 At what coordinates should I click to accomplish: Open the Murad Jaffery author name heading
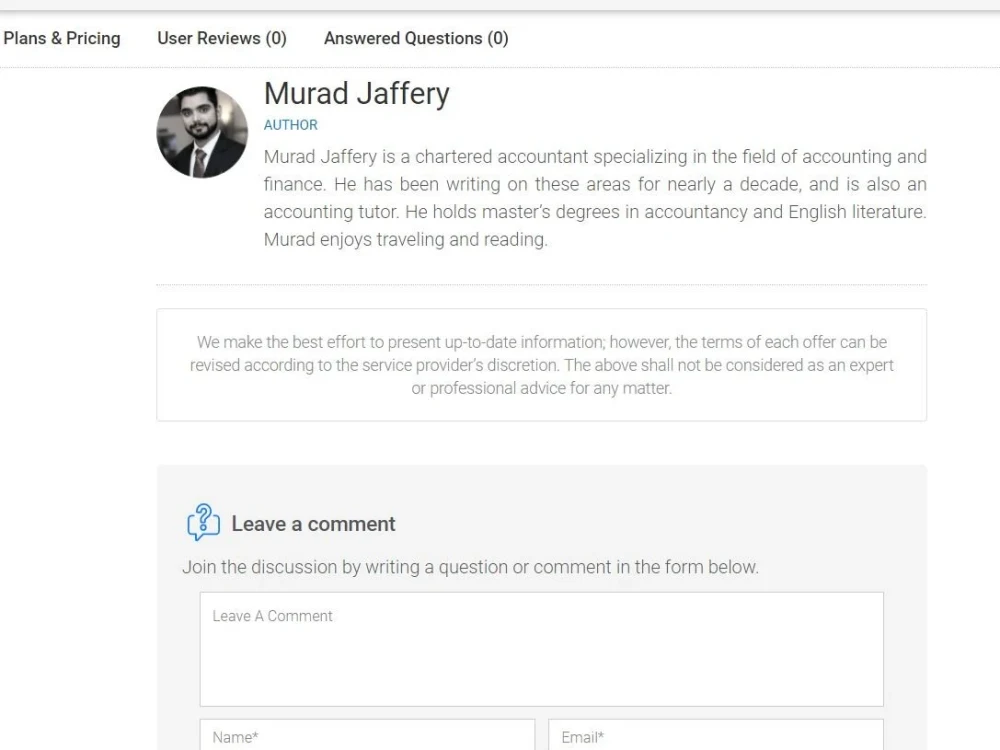click(x=357, y=93)
